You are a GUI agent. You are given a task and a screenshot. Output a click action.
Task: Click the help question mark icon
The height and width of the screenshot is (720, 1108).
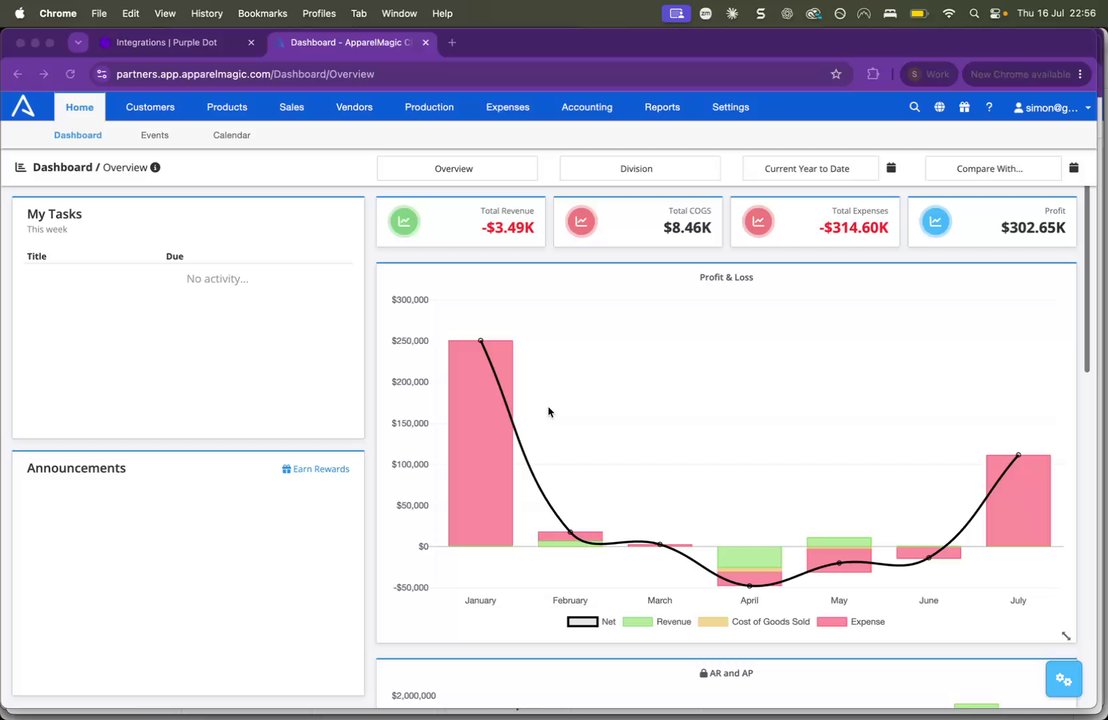point(989,107)
